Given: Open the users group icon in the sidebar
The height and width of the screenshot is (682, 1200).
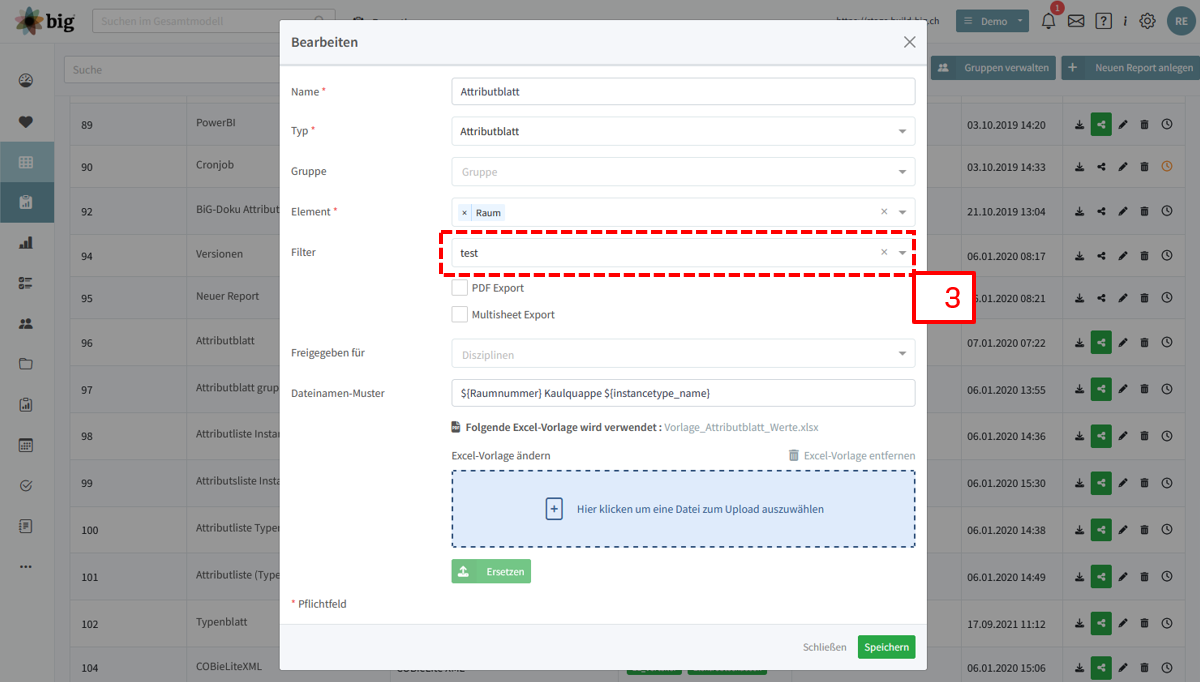Looking at the screenshot, I should 26,324.
